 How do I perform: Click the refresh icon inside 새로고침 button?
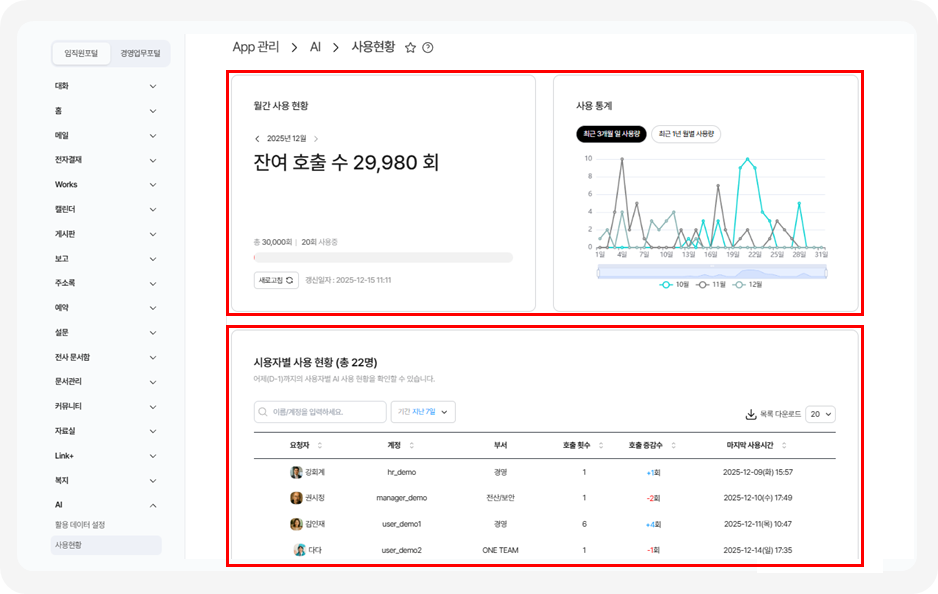(289, 278)
